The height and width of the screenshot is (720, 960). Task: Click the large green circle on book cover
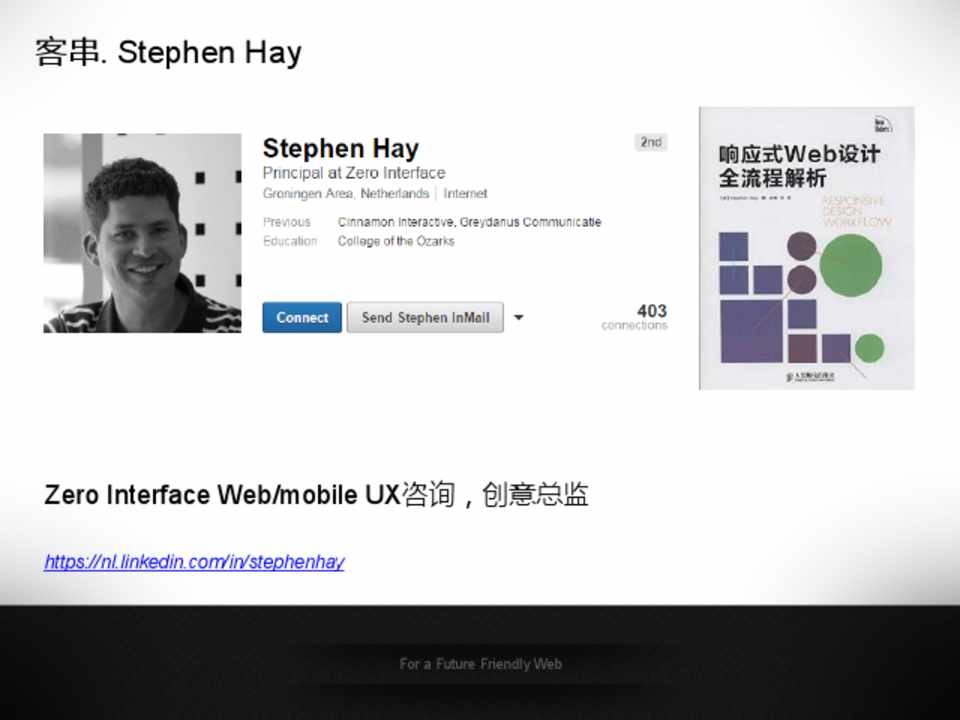[x=850, y=265]
